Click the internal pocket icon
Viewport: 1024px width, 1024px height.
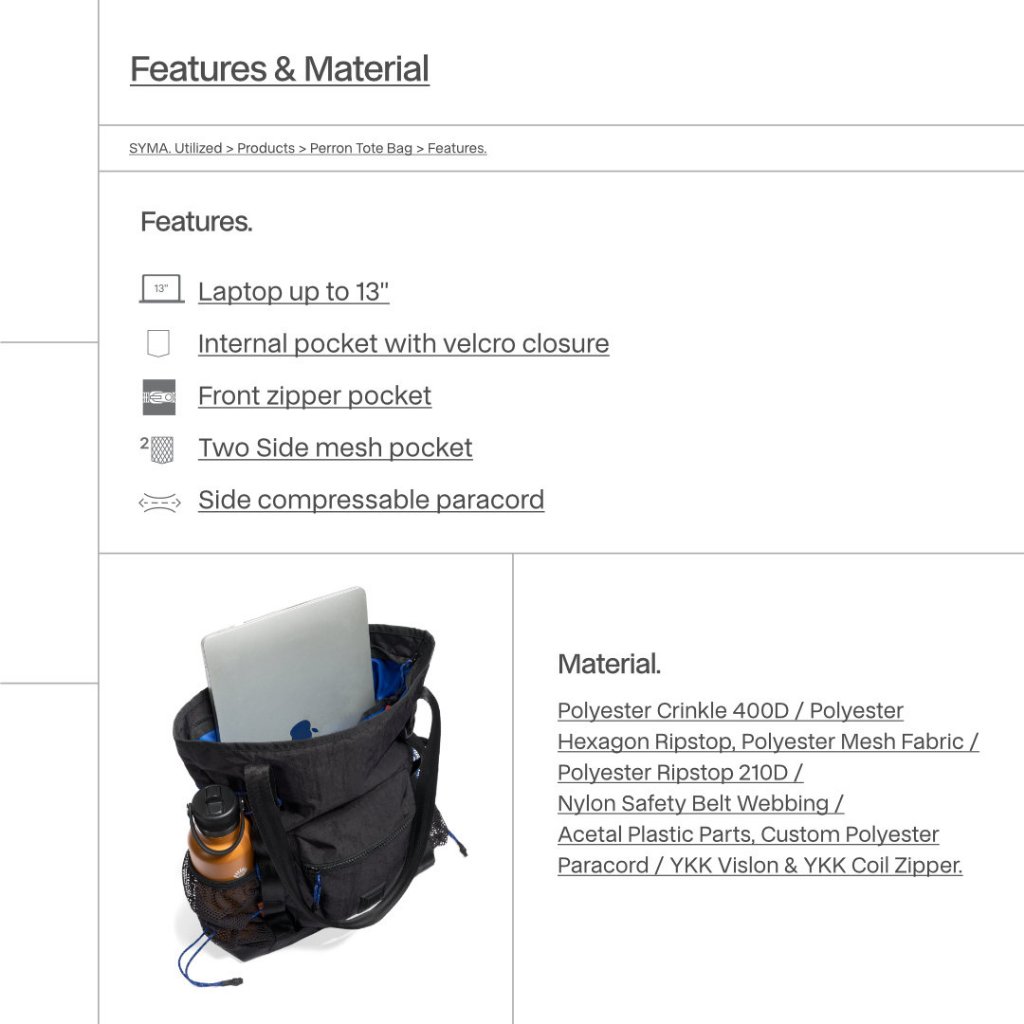pyautogui.click(x=158, y=344)
